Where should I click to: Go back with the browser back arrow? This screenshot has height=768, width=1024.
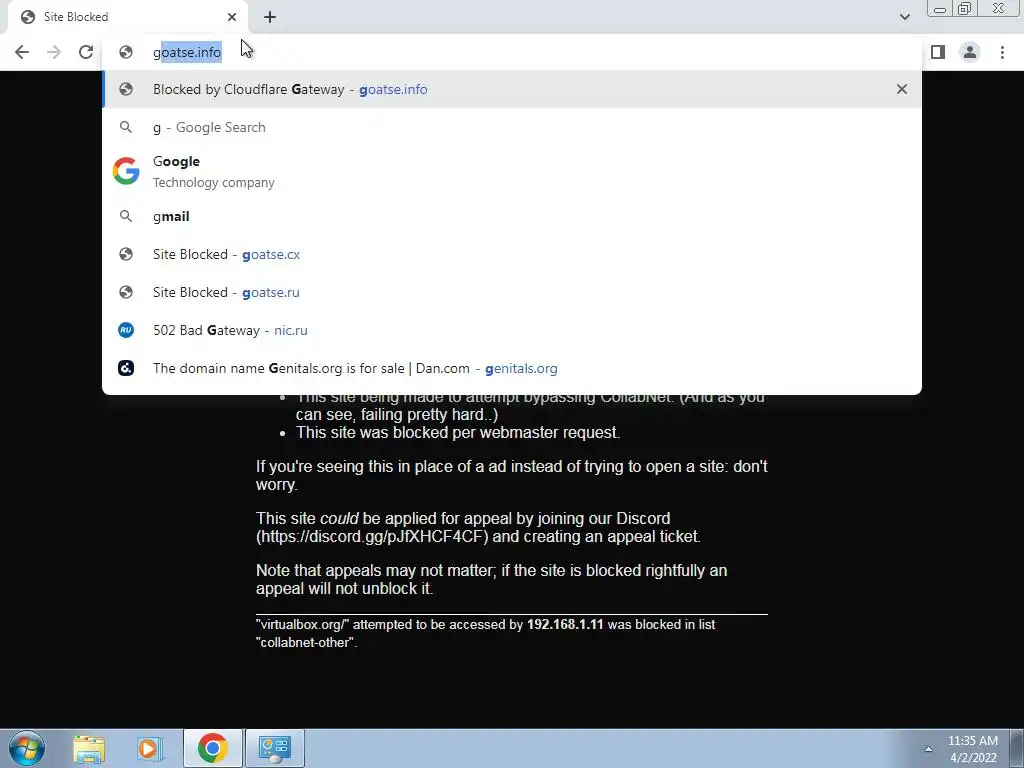point(22,52)
